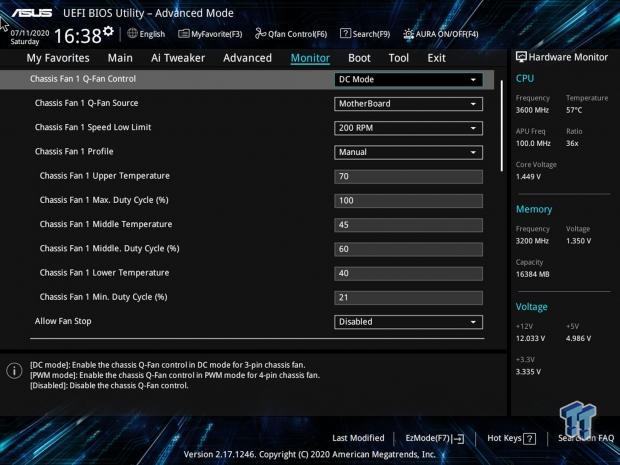Edit the Middle Temperature field showing 45
Viewport: 620px width, 465px height.
[x=408, y=225]
